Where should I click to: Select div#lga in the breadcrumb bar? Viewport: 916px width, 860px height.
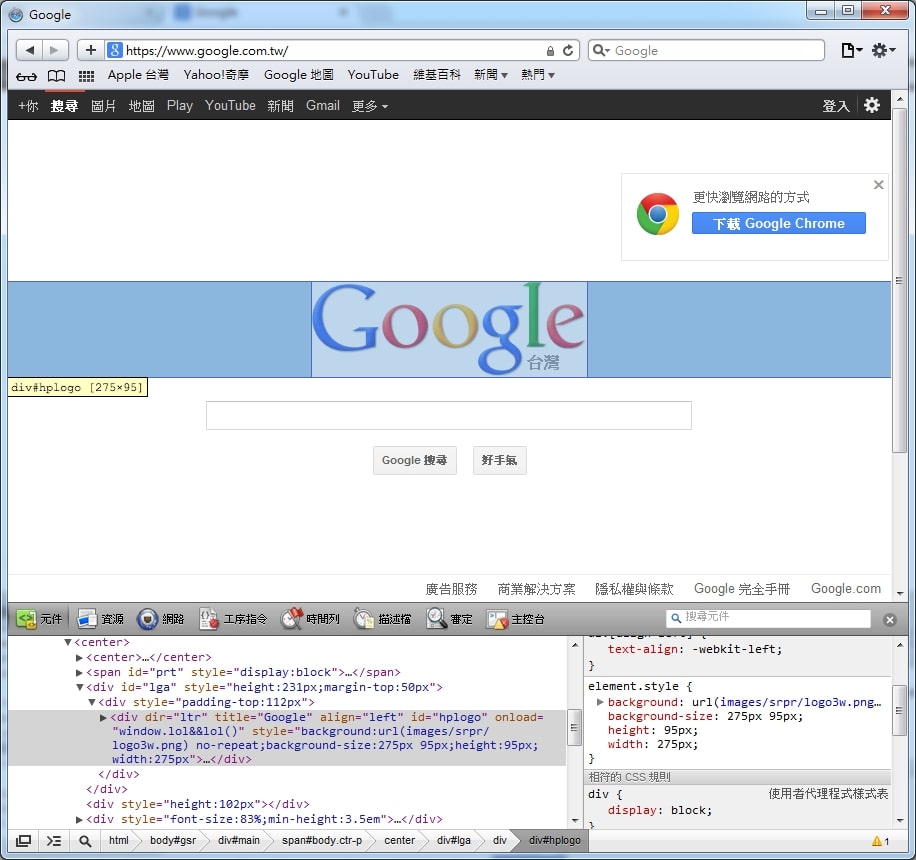[x=453, y=841]
